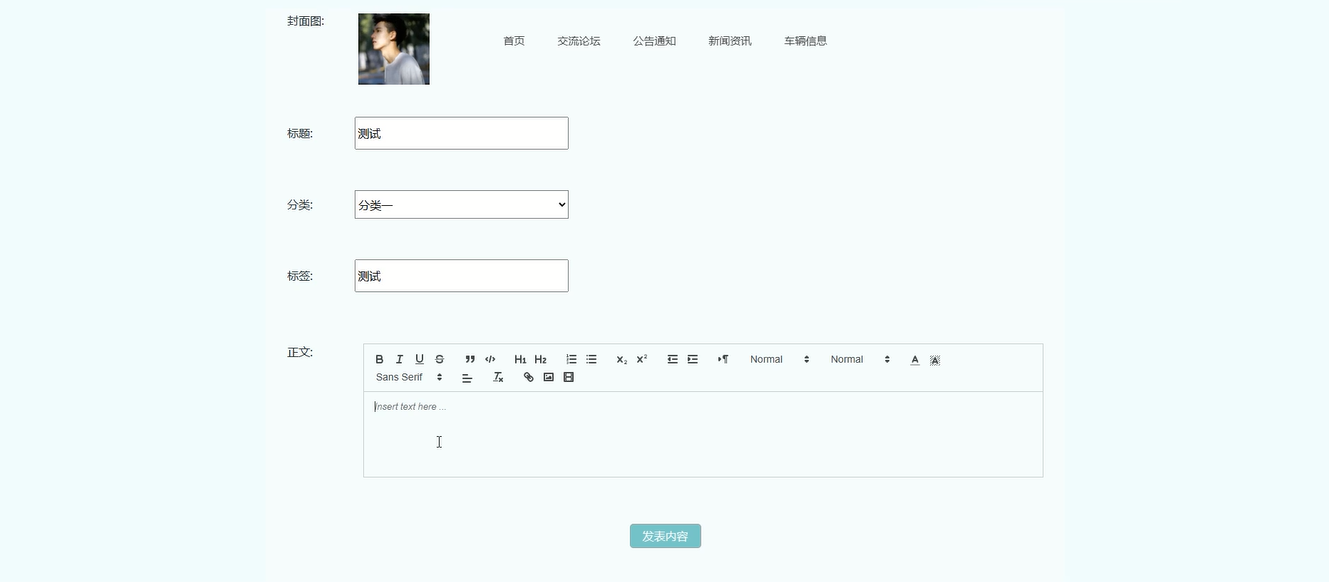
Task: Click the 标签 tag input field
Action: (461, 276)
